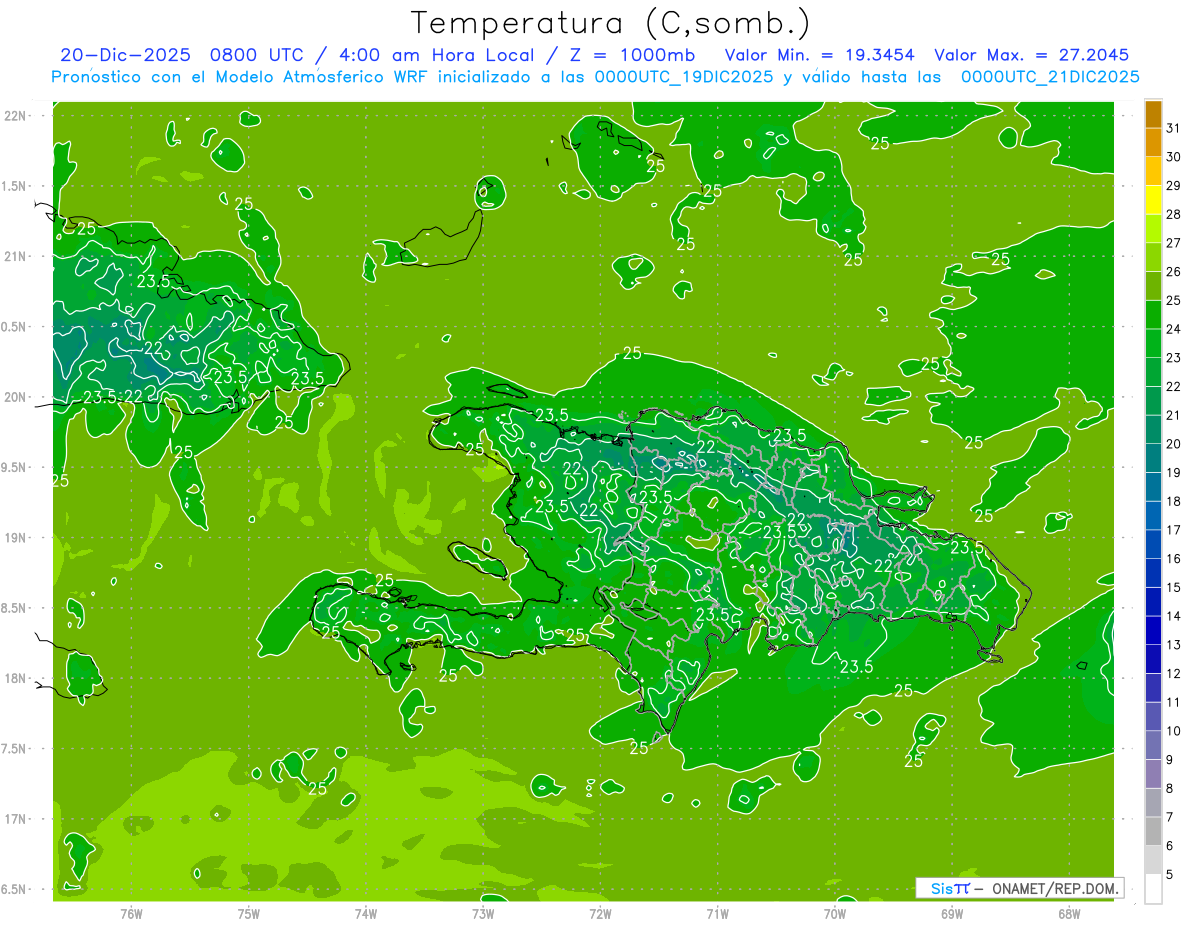
Task: Click the "22N" latitude label
Action: click(x=15, y=116)
